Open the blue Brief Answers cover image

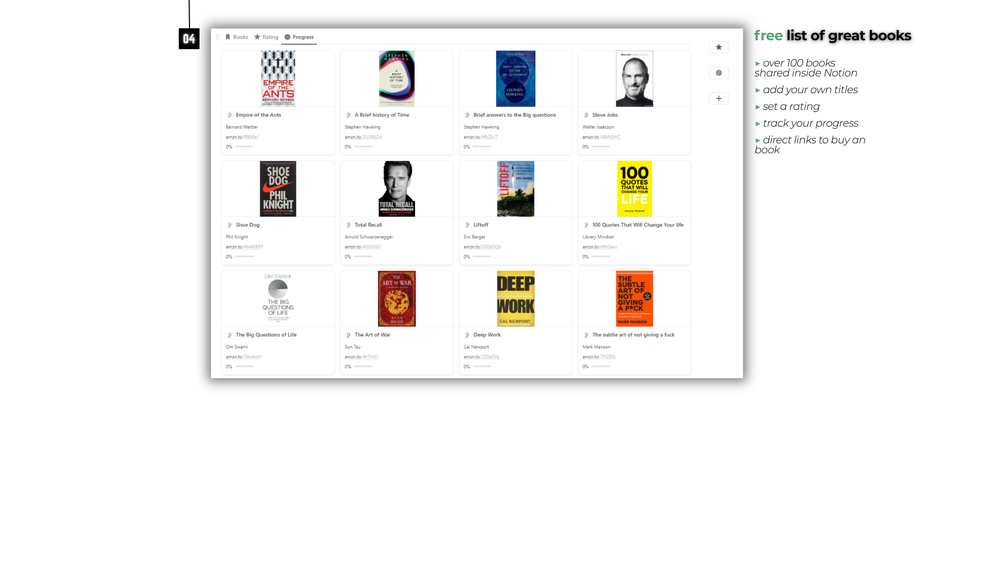click(515, 79)
